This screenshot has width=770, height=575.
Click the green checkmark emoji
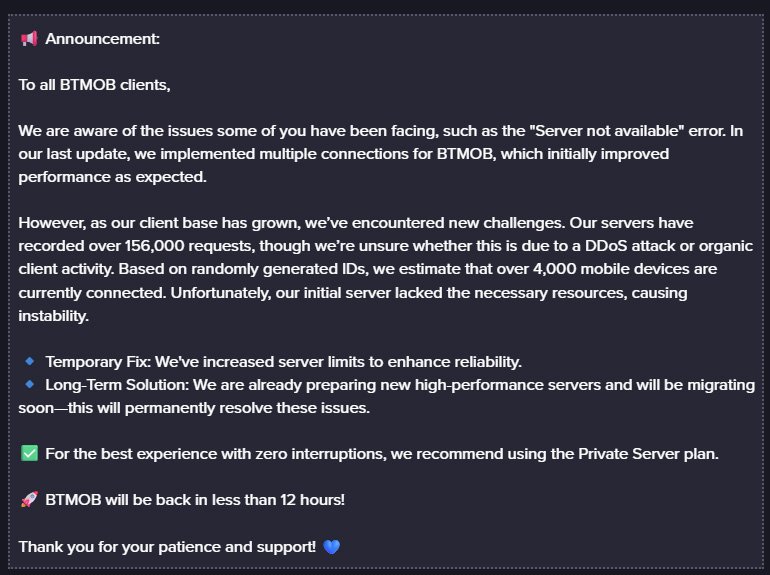click(x=29, y=453)
